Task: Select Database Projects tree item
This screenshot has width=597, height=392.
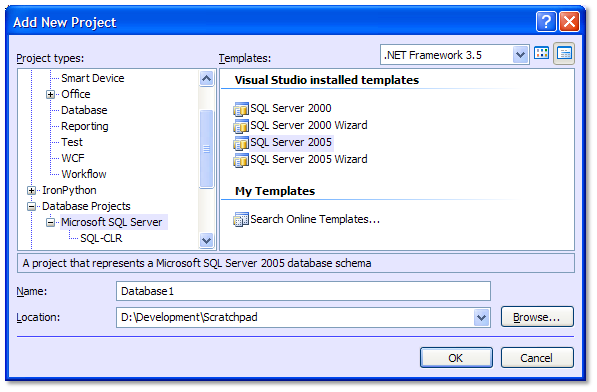Action: point(86,206)
